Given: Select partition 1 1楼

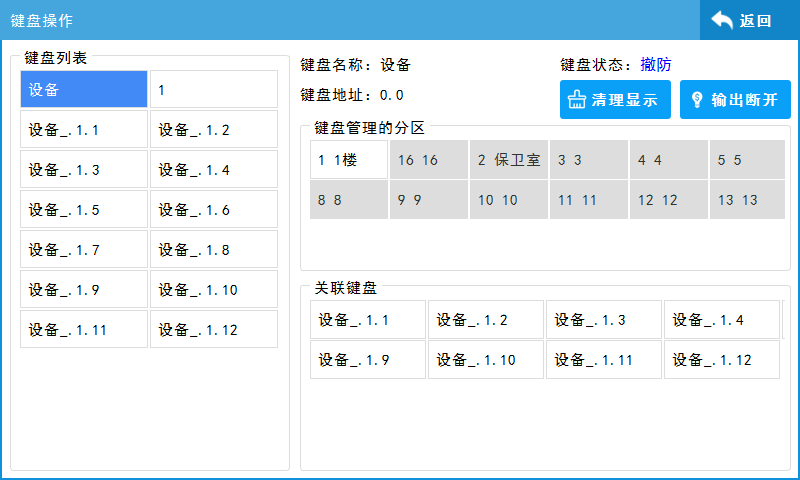Looking at the screenshot, I should pyautogui.click(x=349, y=160).
